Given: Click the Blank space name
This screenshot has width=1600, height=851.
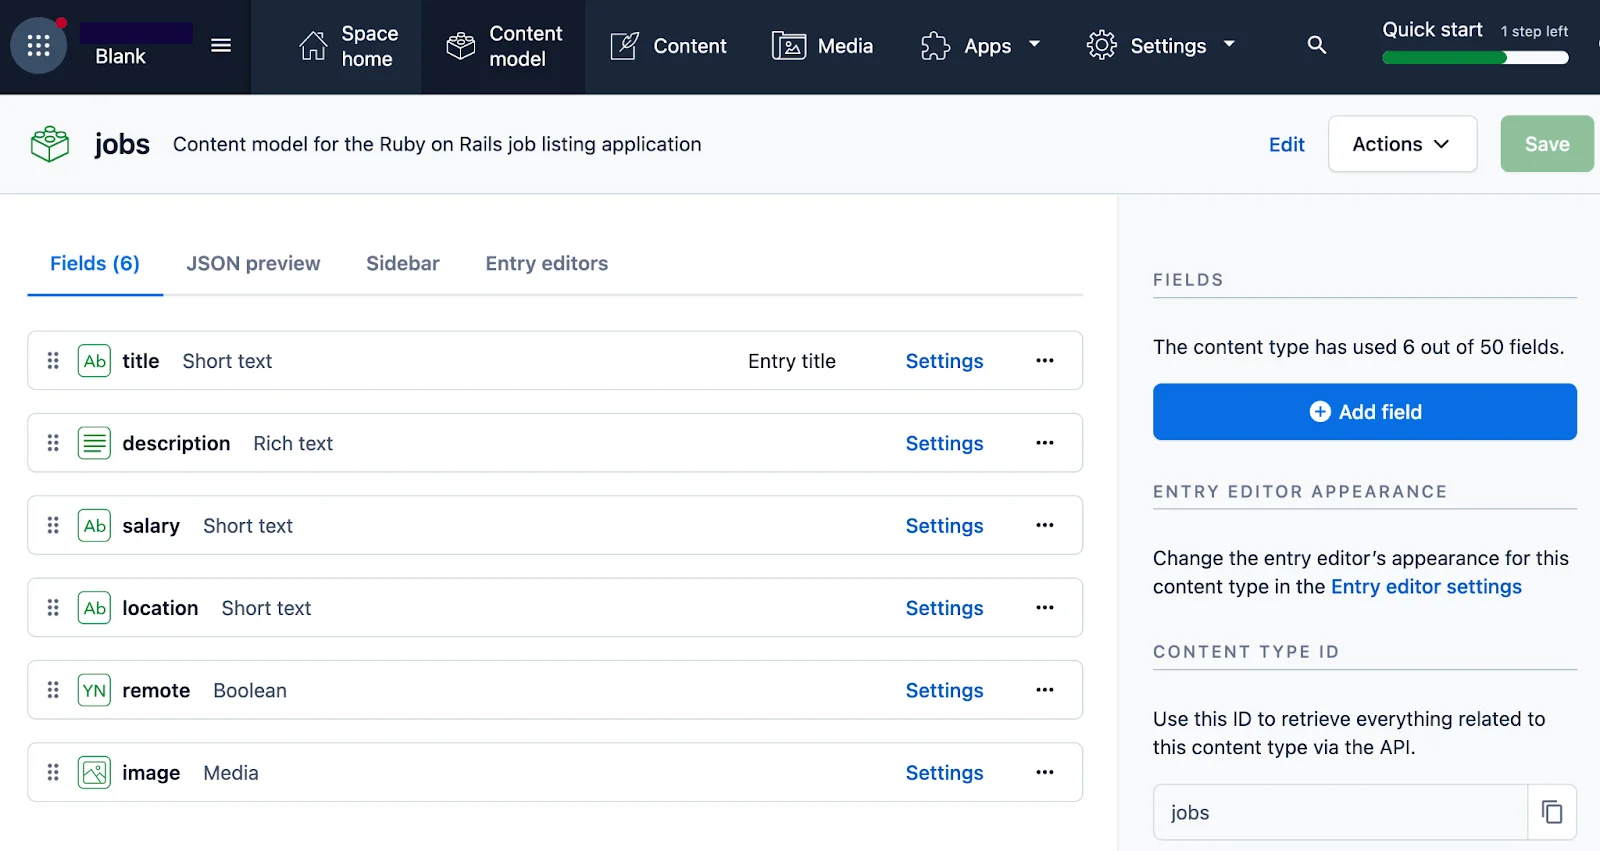Looking at the screenshot, I should pyautogui.click(x=120, y=57).
